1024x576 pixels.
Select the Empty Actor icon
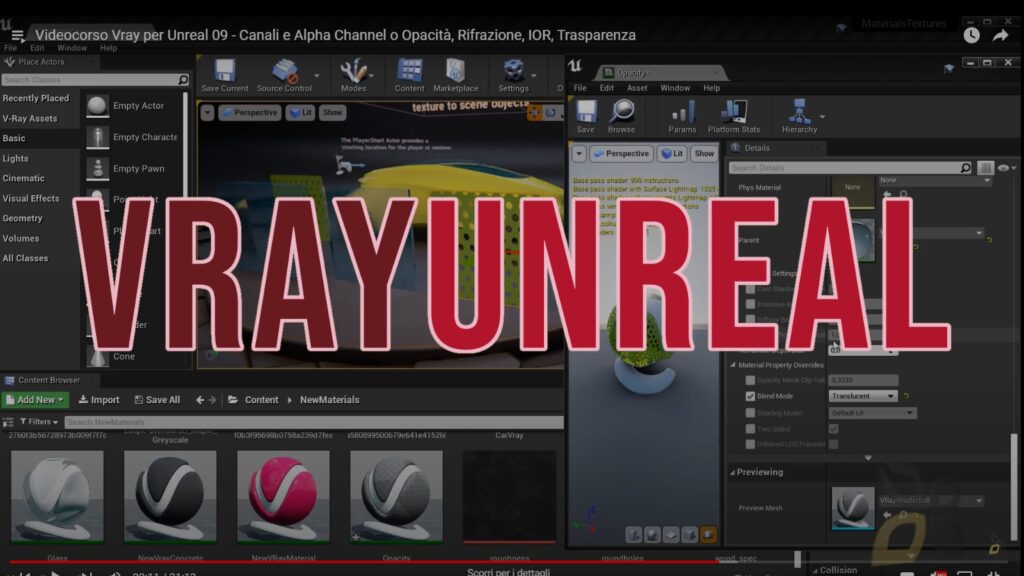click(97, 106)
